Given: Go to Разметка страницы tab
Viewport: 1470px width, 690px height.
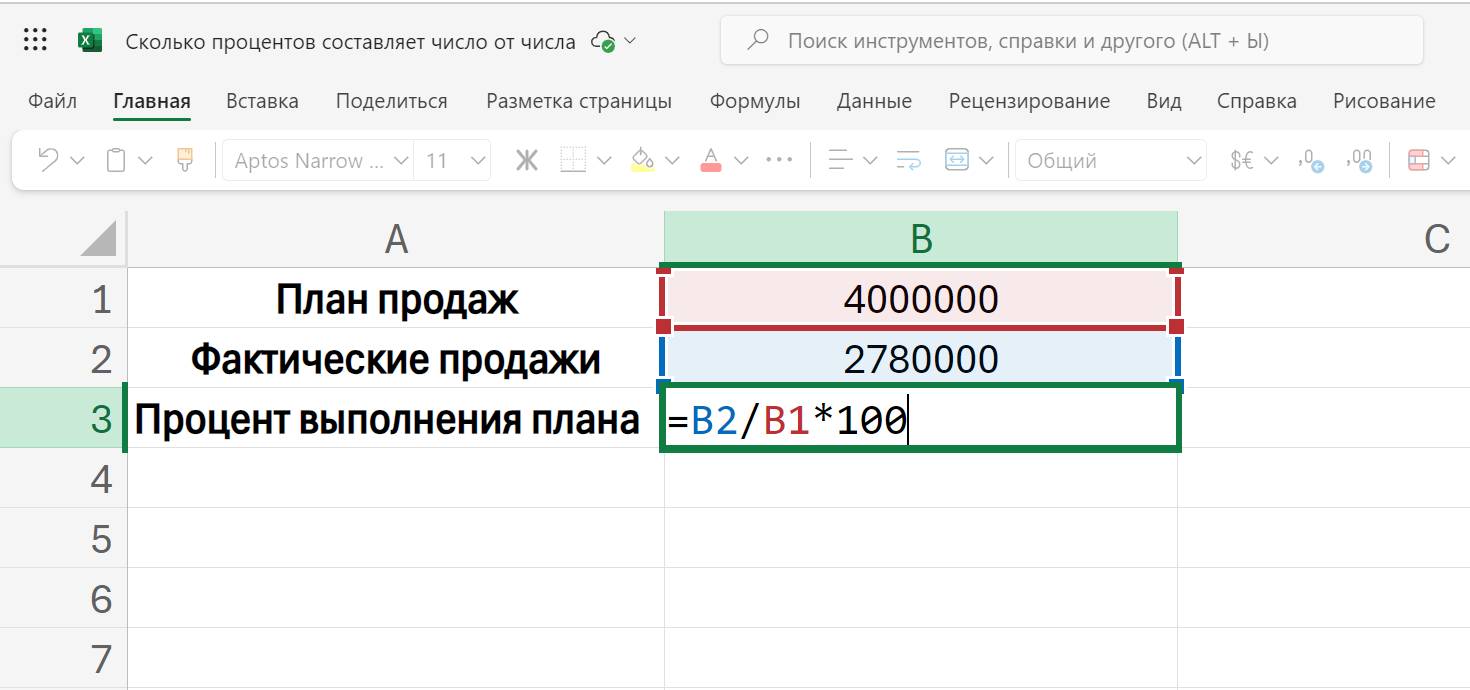Looking at the screenshot, I should point(579,101).
